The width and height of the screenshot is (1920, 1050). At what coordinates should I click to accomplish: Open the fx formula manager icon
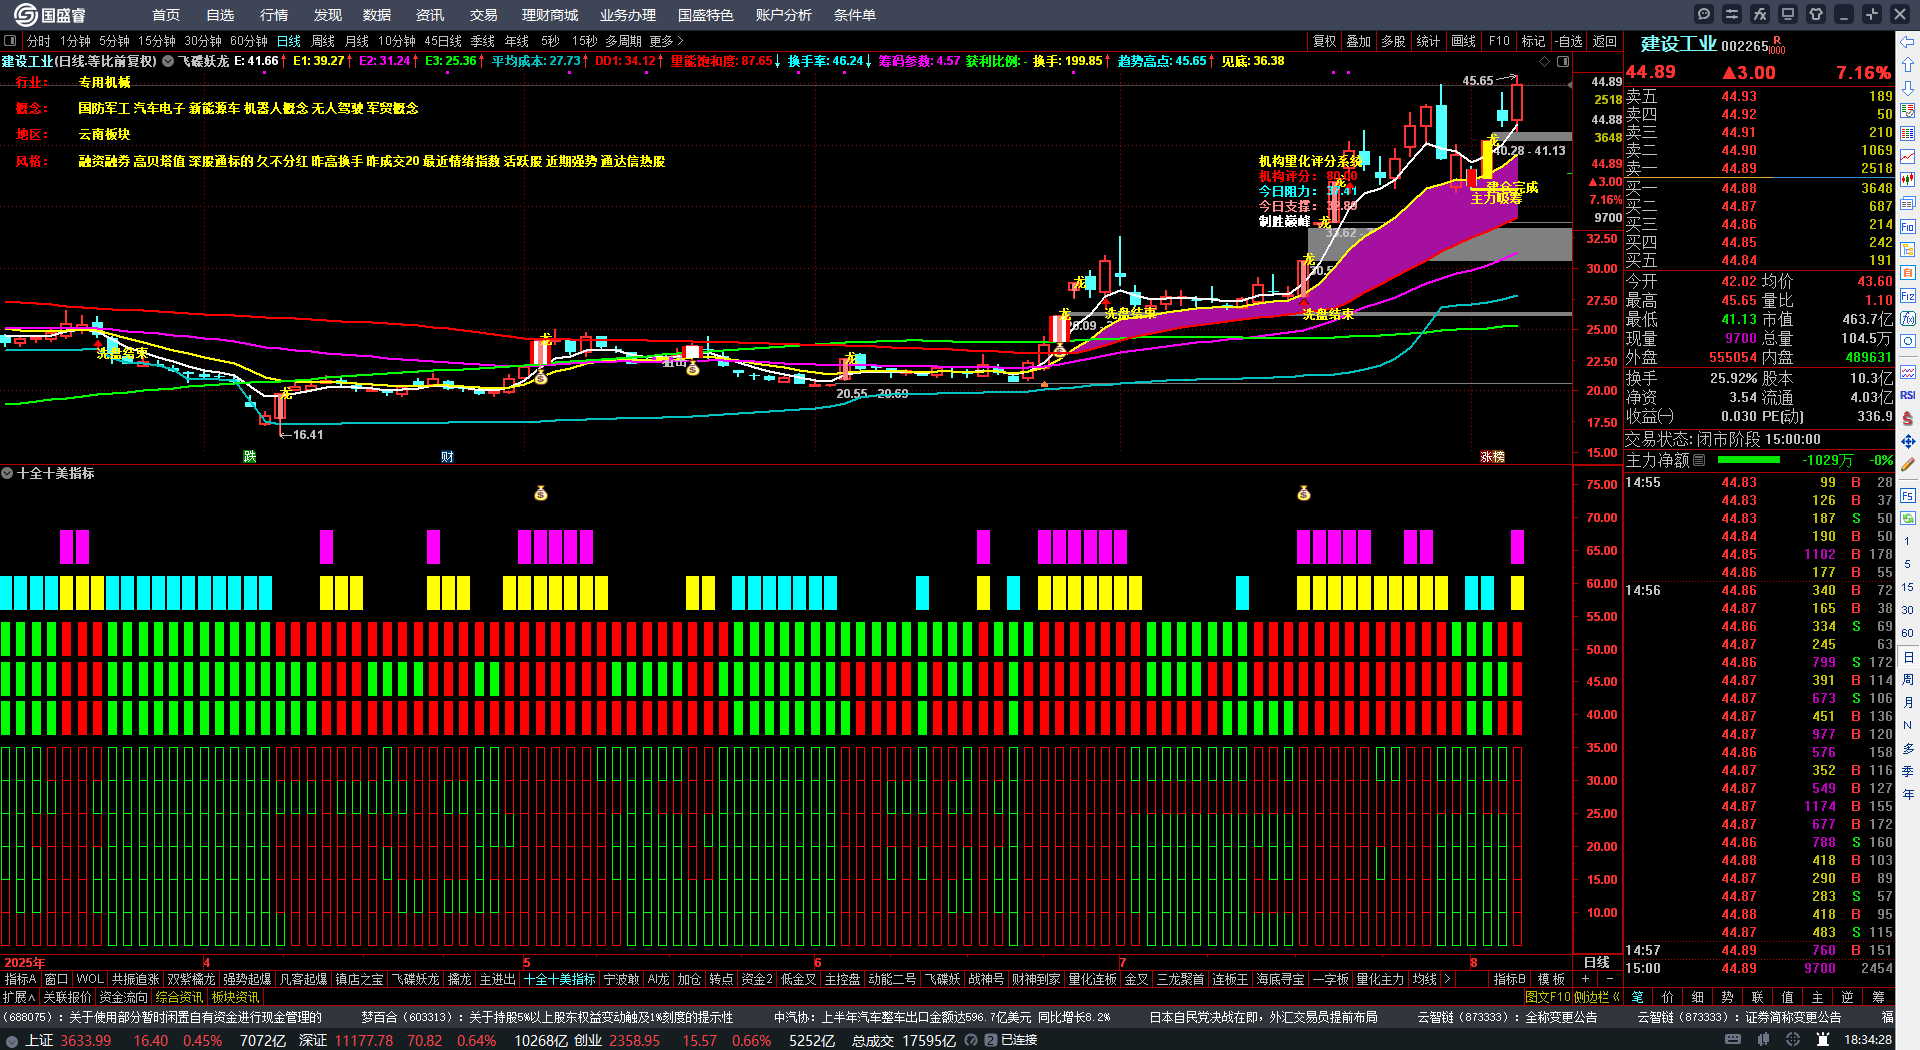coord(1760,14)
